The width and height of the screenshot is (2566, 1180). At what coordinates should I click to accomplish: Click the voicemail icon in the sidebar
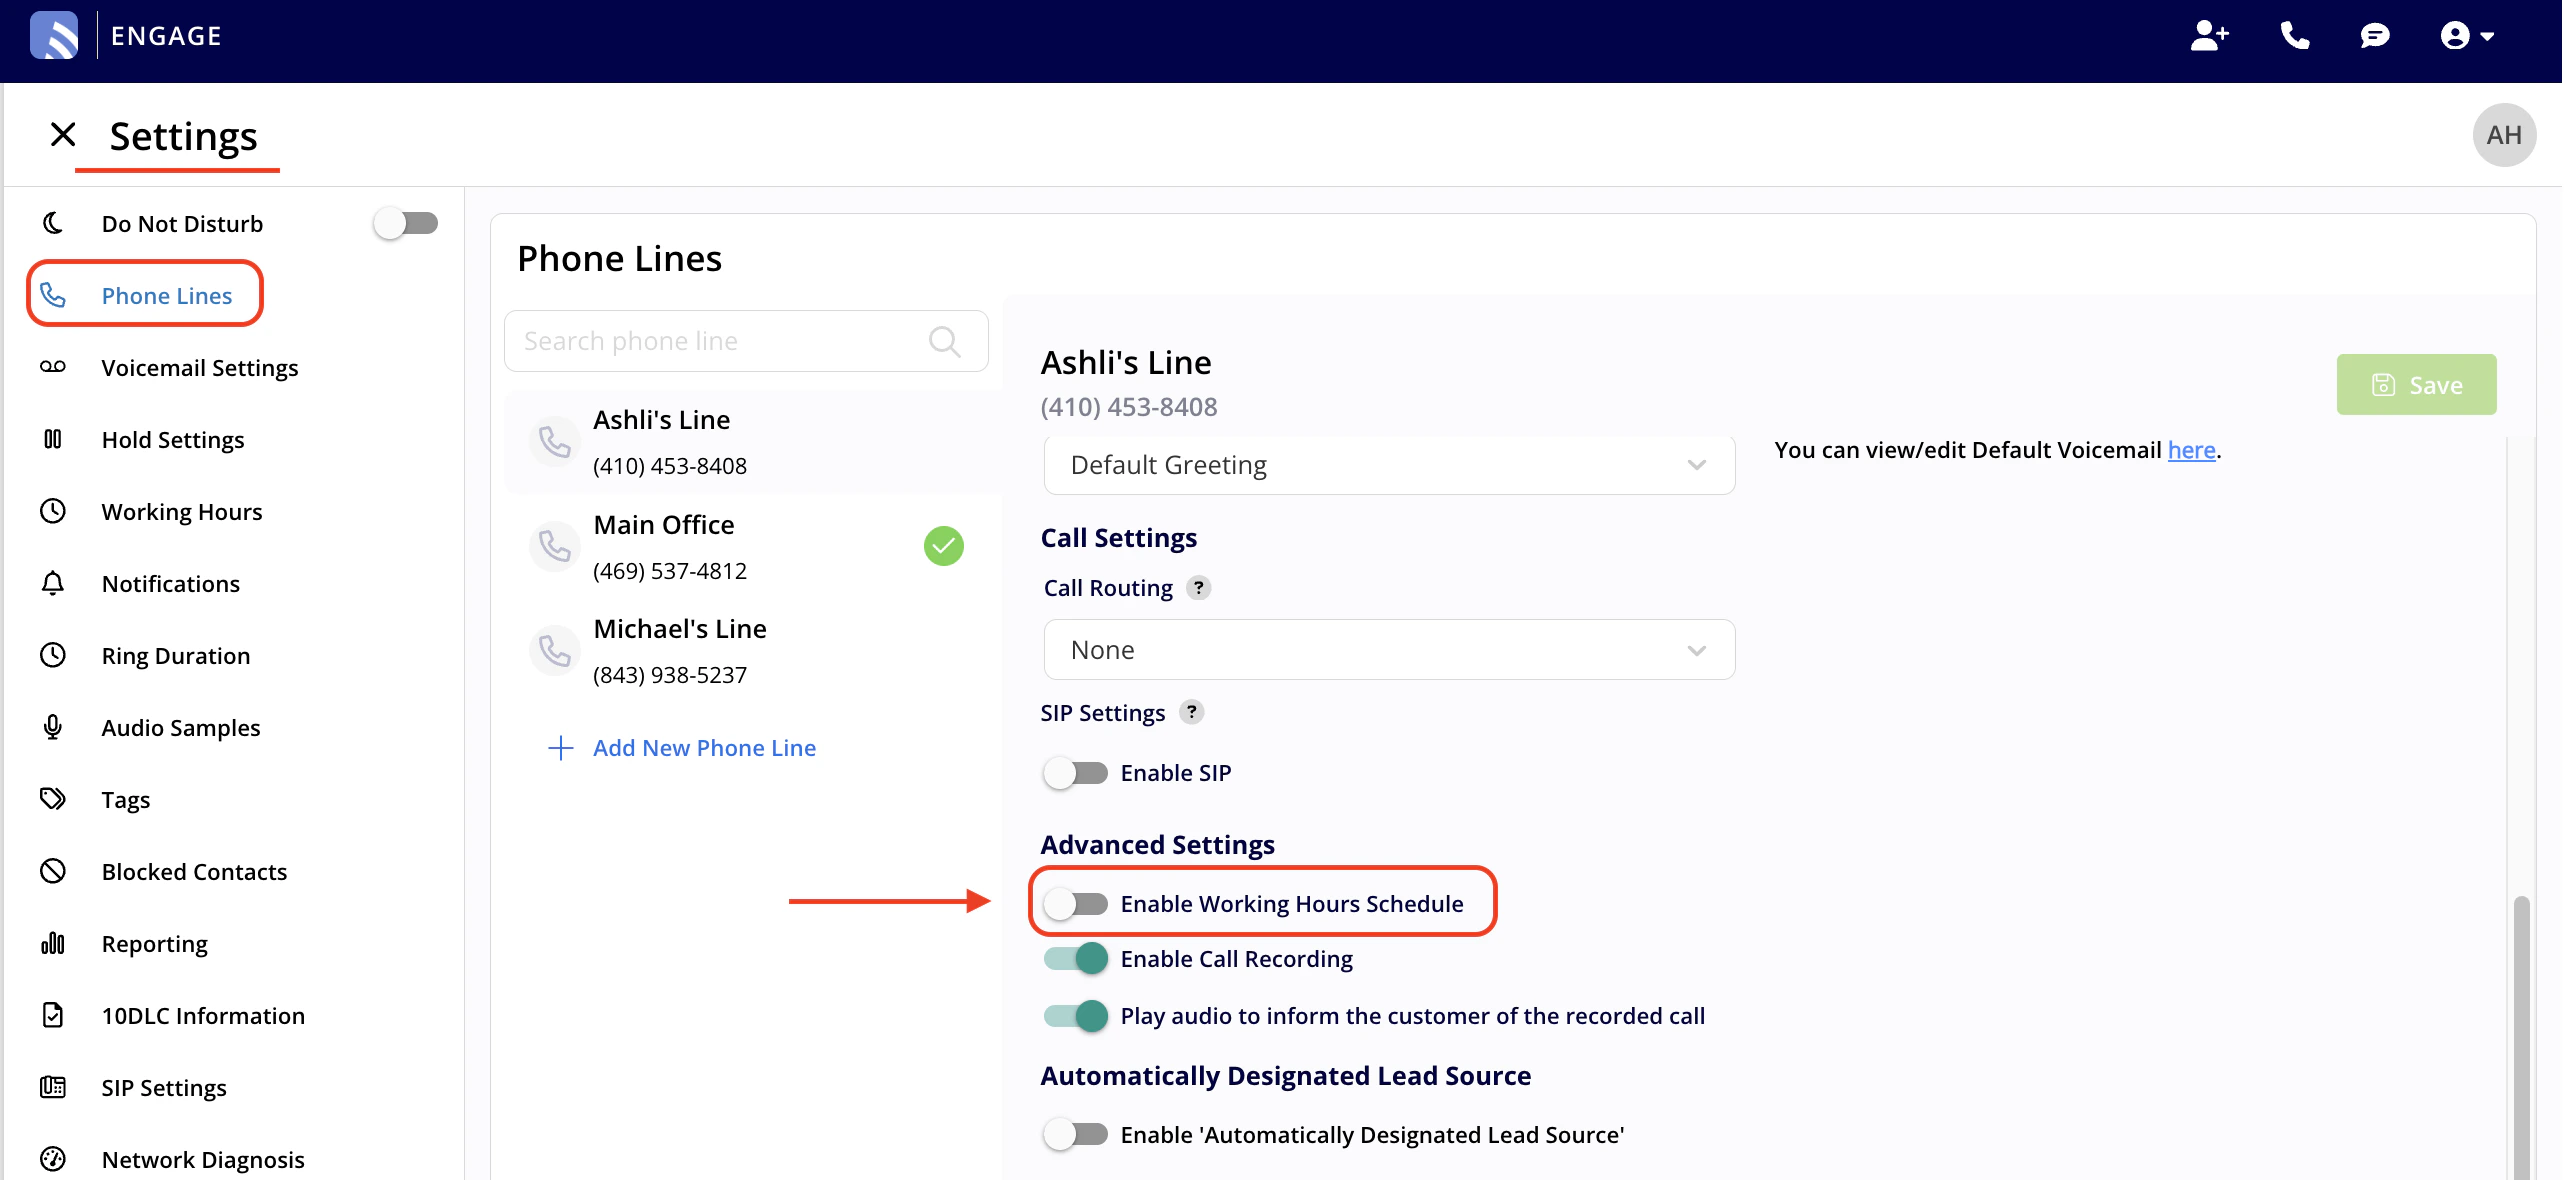(53, 367)
